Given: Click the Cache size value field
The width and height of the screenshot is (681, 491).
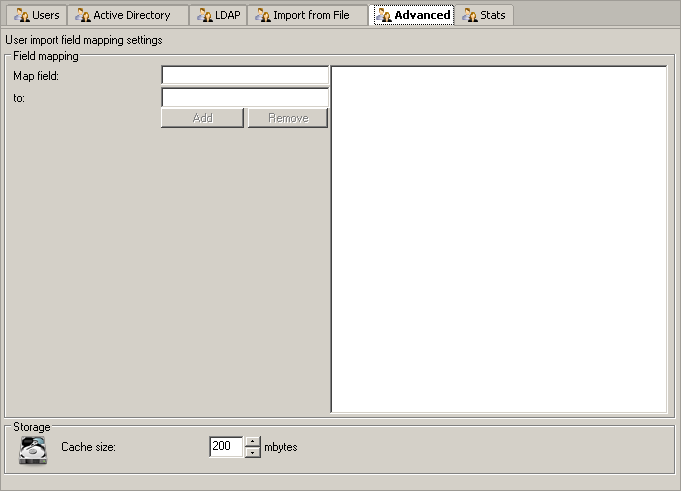Looking at the screenshot, I should click(x=226, y=447).
